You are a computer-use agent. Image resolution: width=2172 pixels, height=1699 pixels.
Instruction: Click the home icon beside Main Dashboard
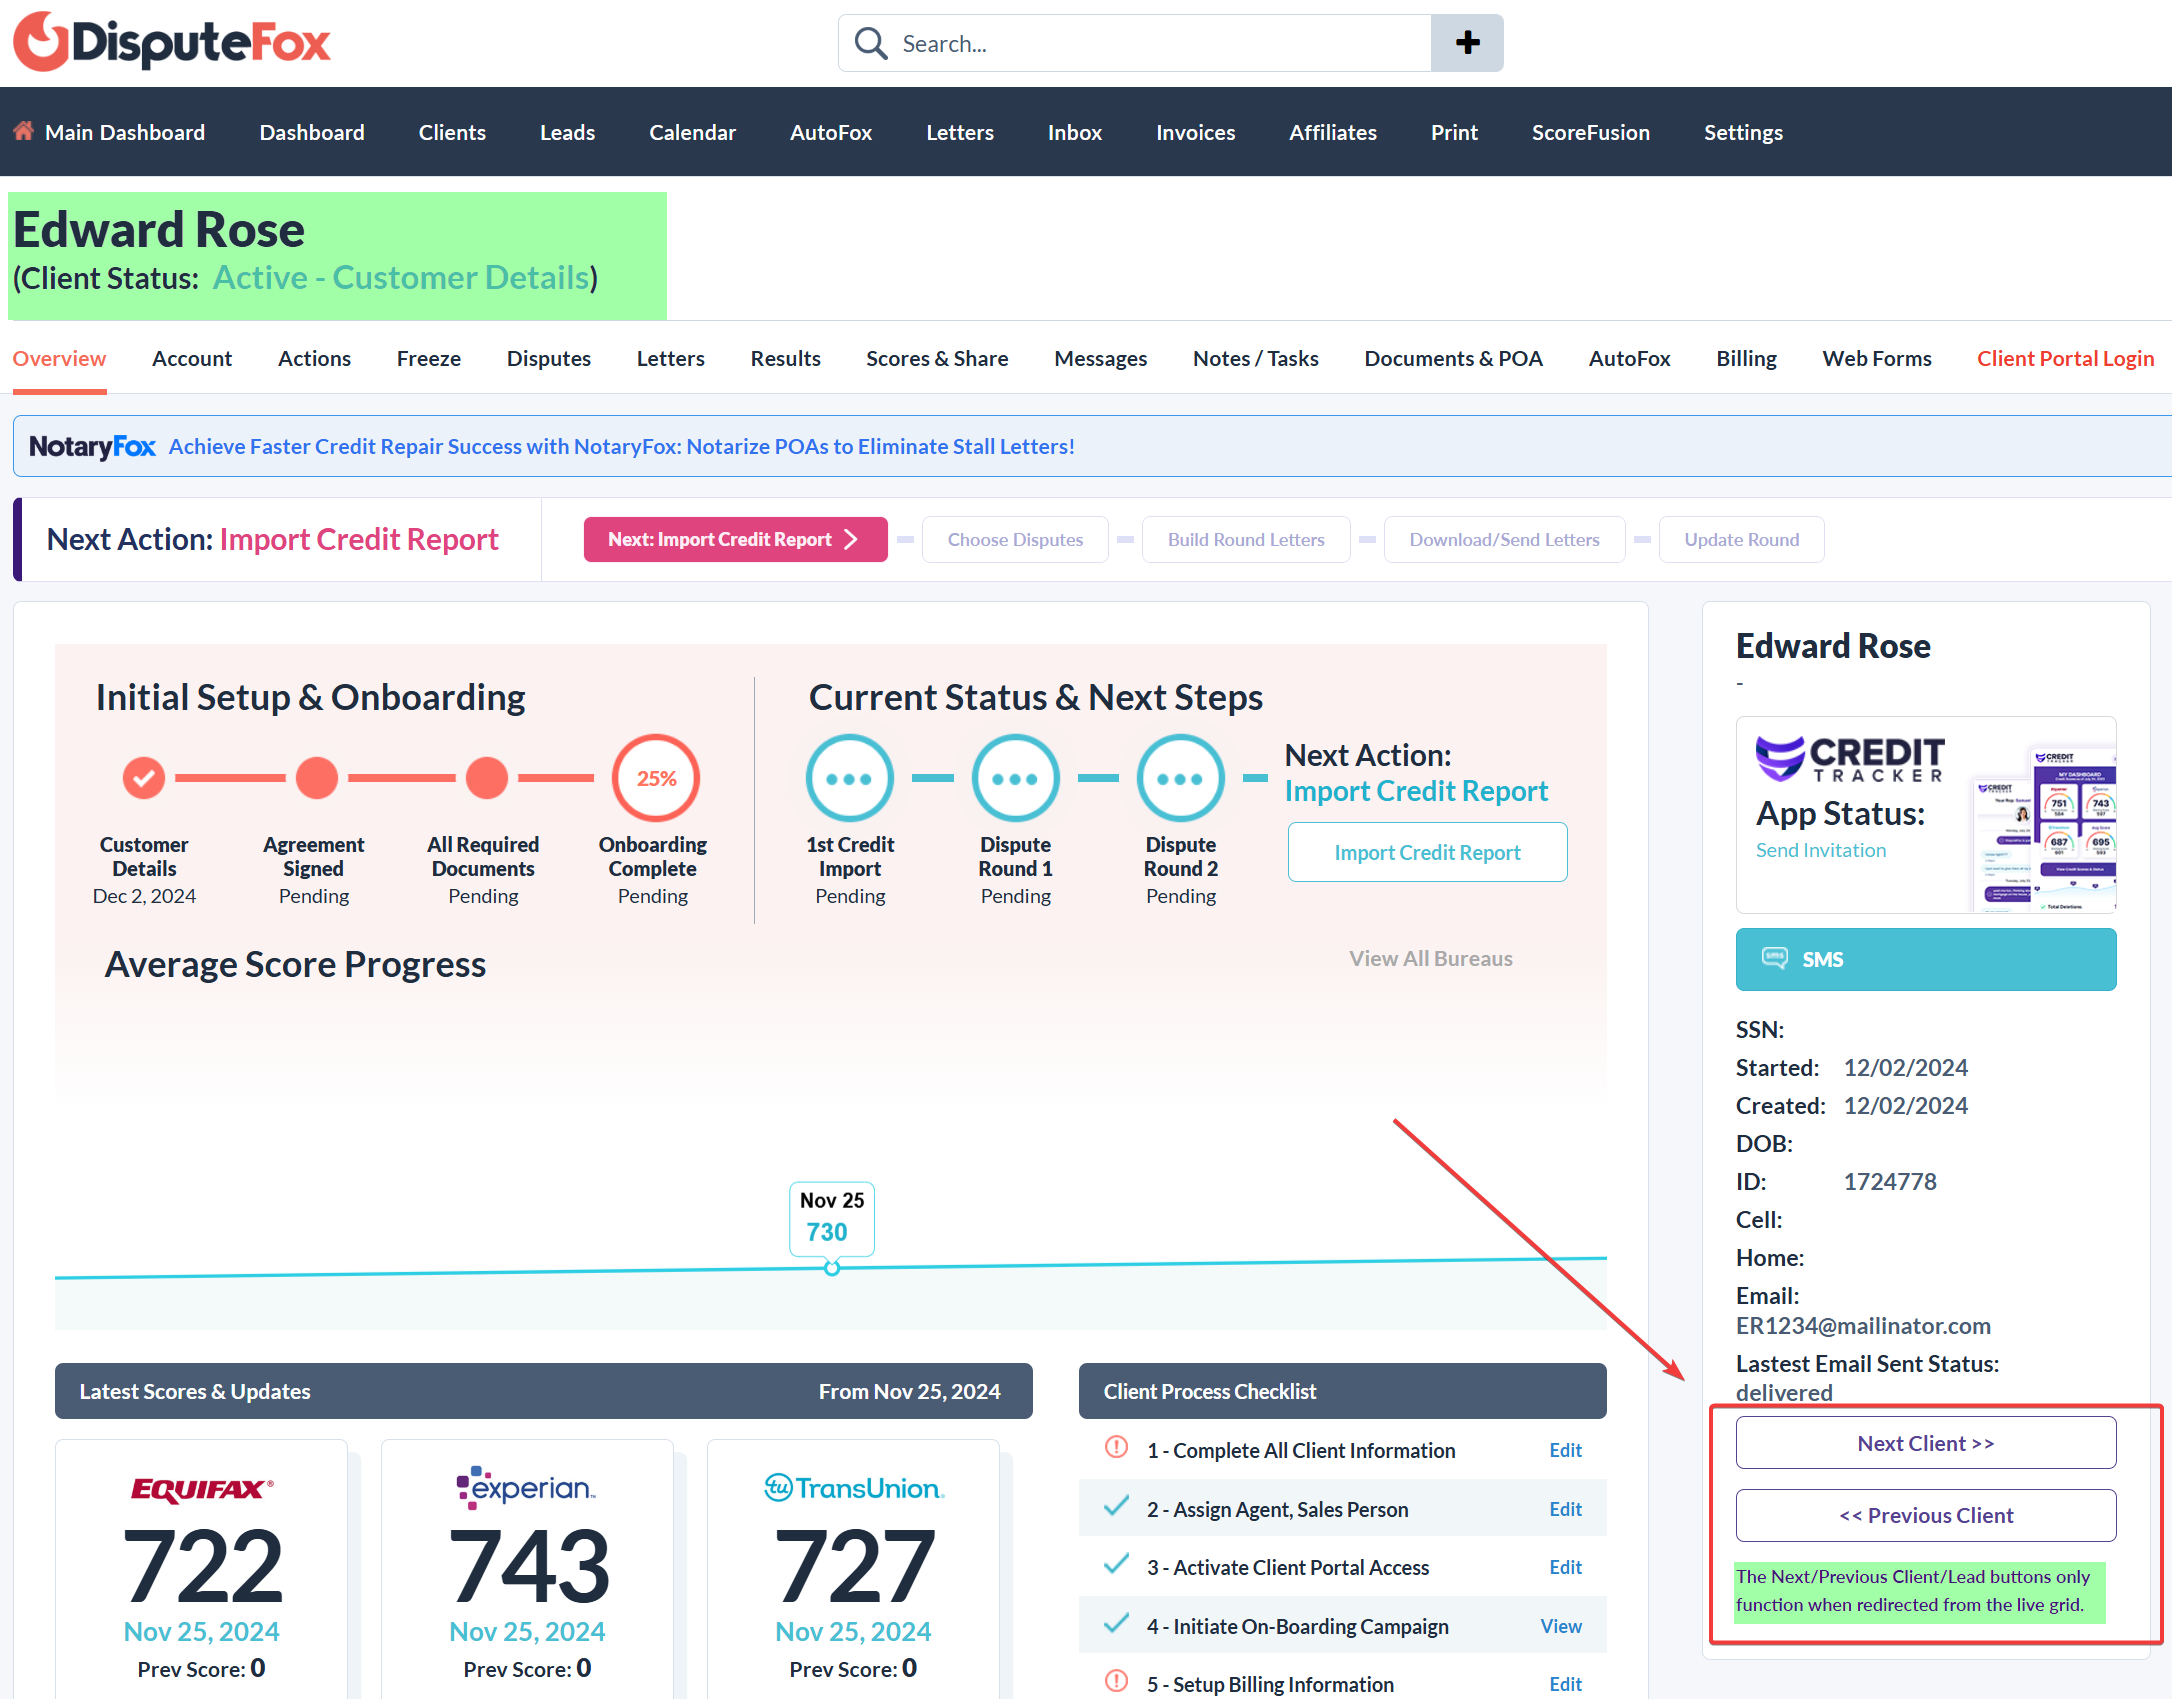24,131
